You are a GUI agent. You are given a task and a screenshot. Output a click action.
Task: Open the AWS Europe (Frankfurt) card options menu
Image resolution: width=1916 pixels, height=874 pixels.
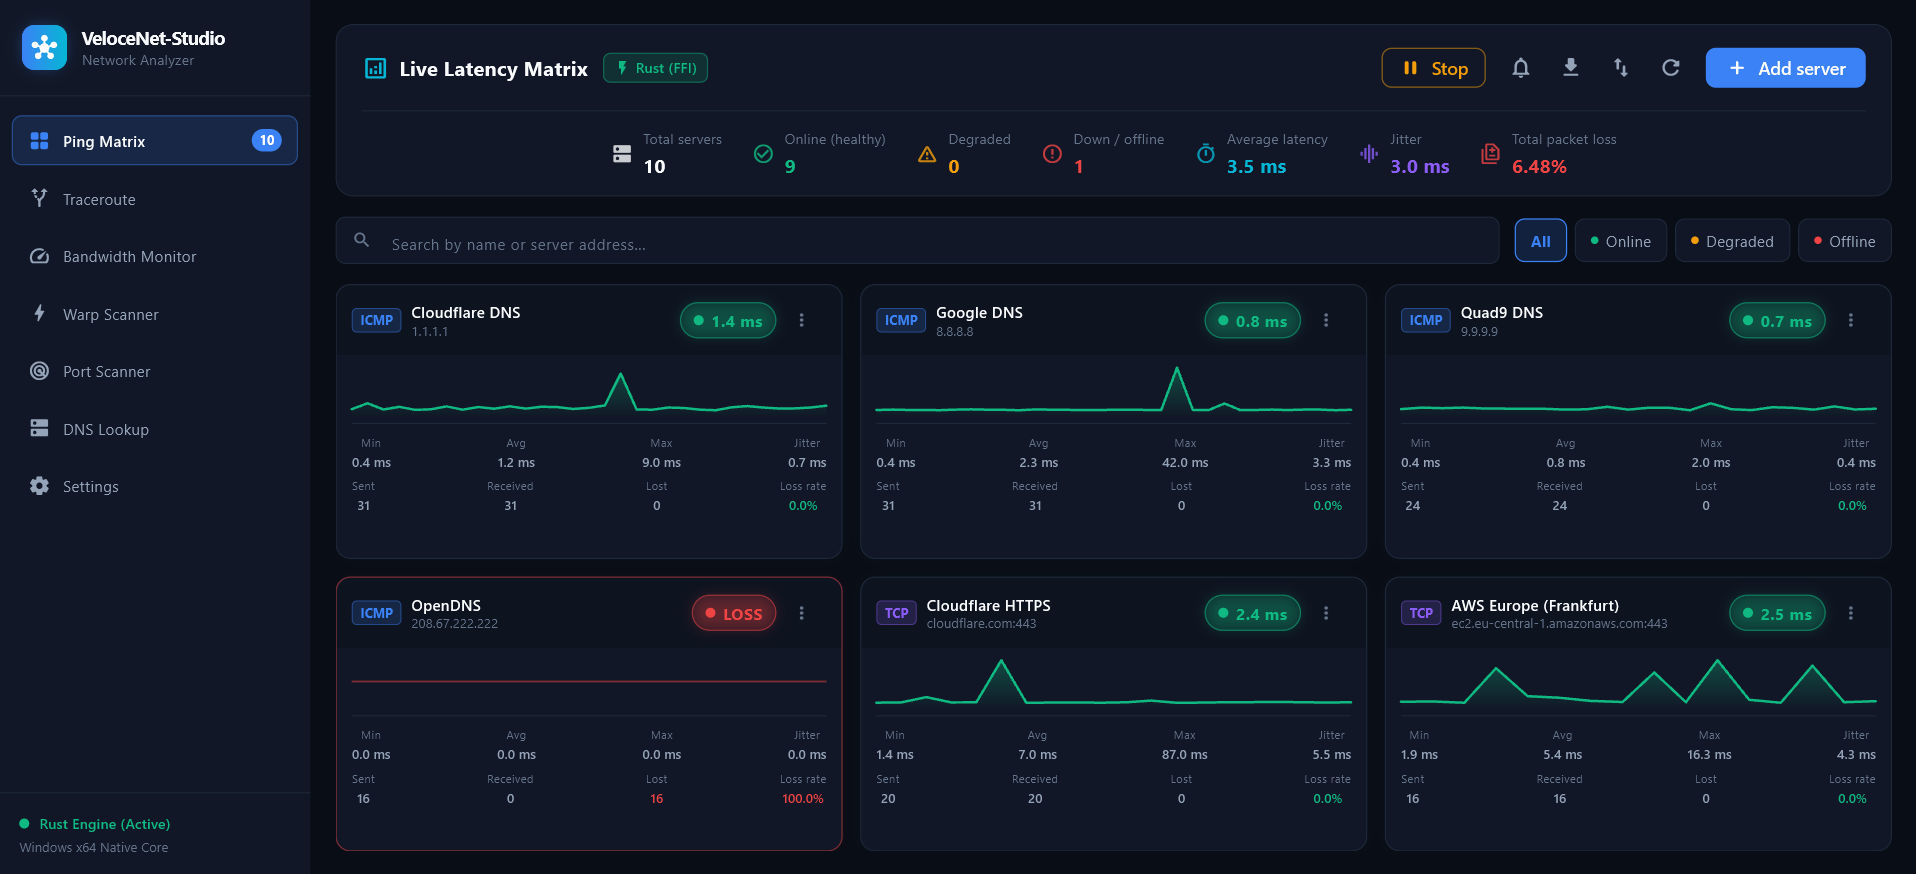[x=1850, y=613]
